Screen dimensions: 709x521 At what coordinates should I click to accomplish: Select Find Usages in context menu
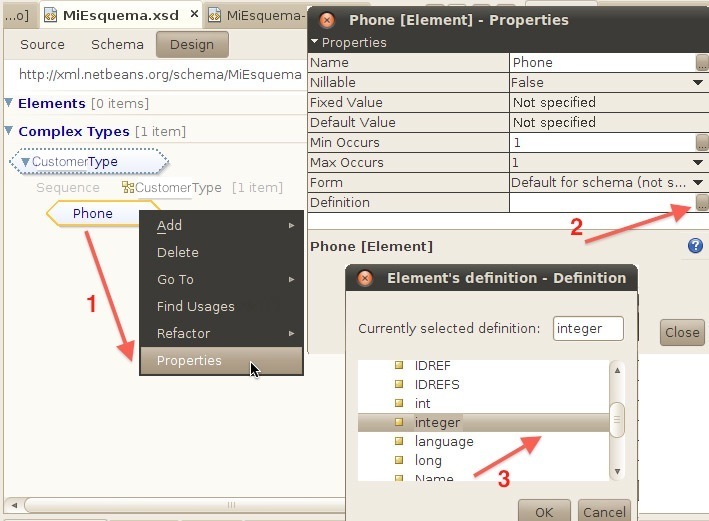[x=195, y=307]
